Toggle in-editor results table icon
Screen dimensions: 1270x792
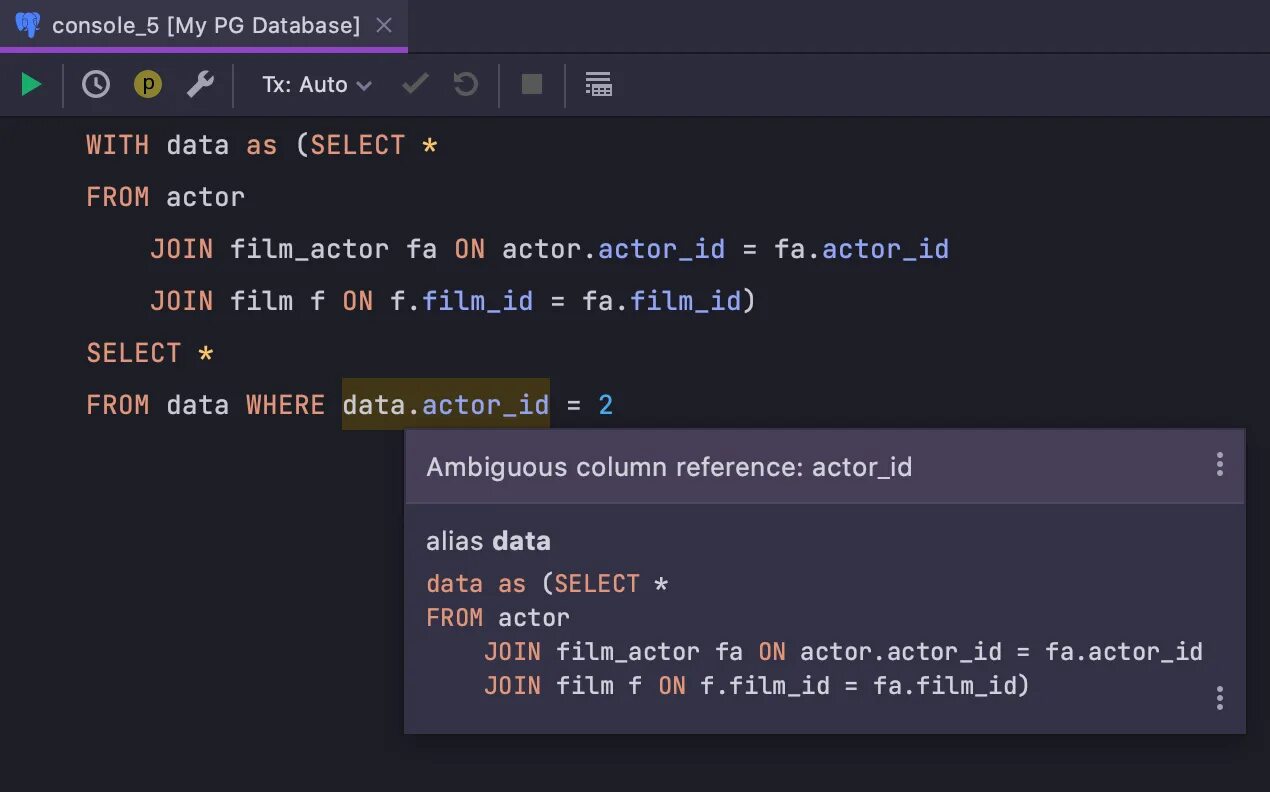pos(598,85)
